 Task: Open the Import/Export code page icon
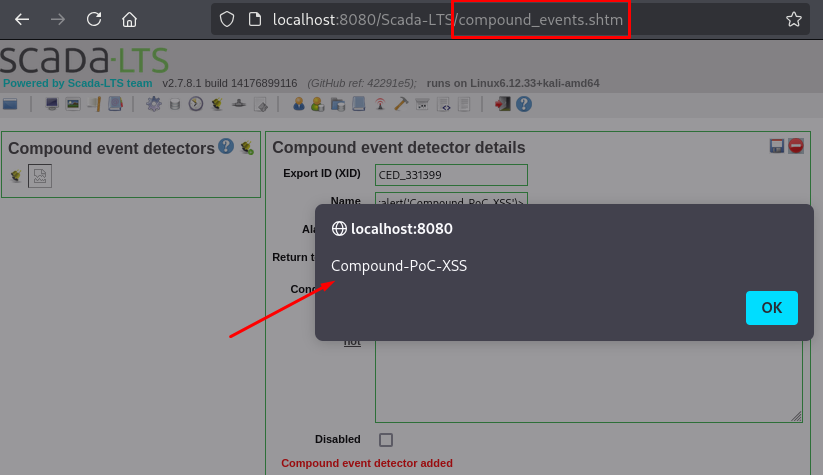click(x=444, y=104)
